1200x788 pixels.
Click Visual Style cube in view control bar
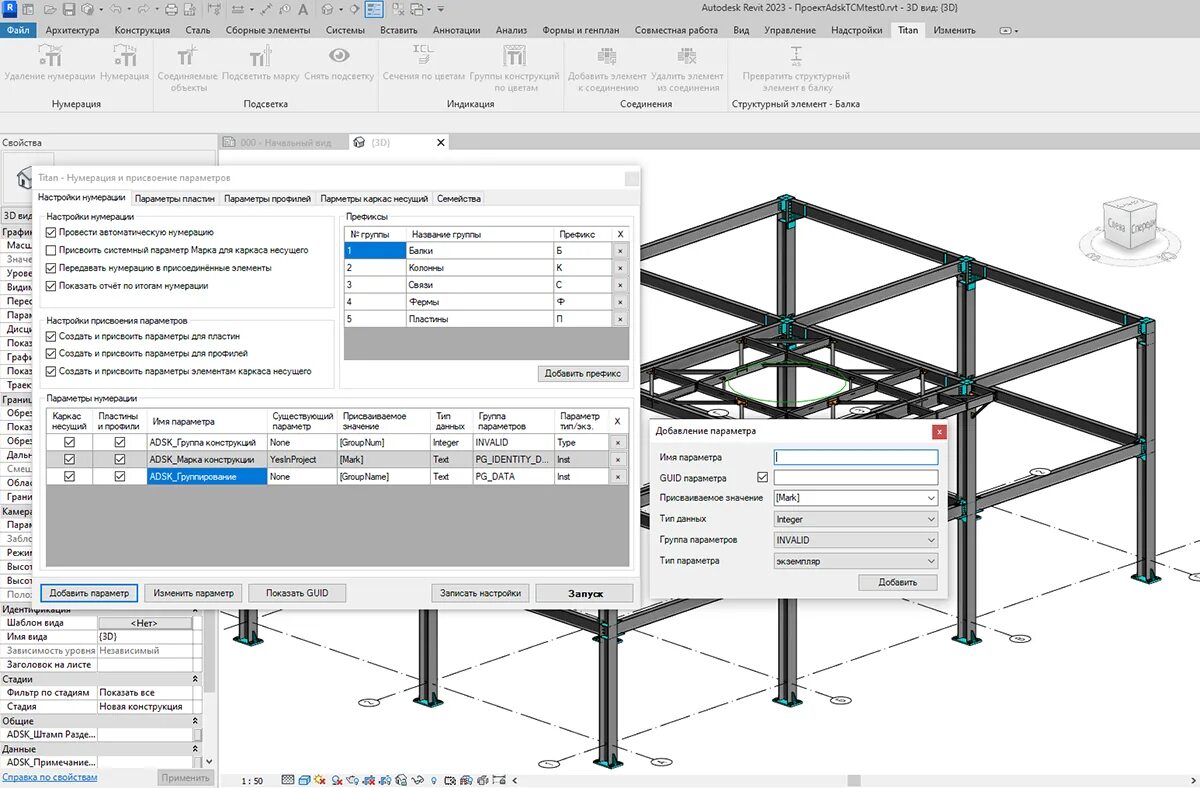coord(303,780)
